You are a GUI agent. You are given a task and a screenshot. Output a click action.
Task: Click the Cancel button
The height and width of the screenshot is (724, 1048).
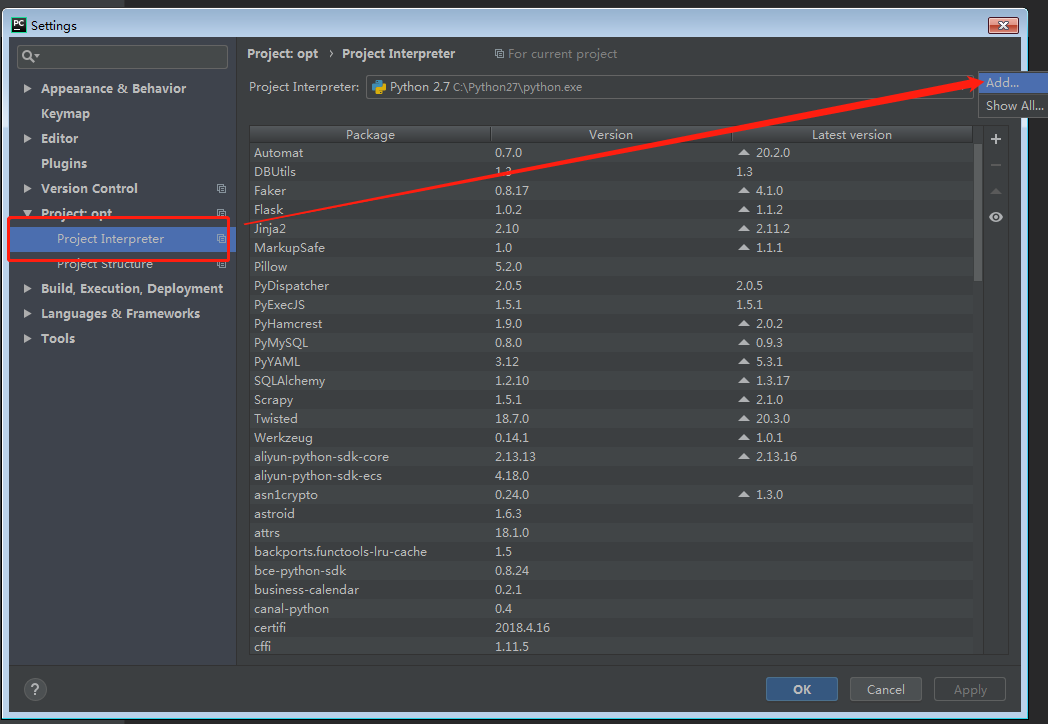[x=886, y=689]
